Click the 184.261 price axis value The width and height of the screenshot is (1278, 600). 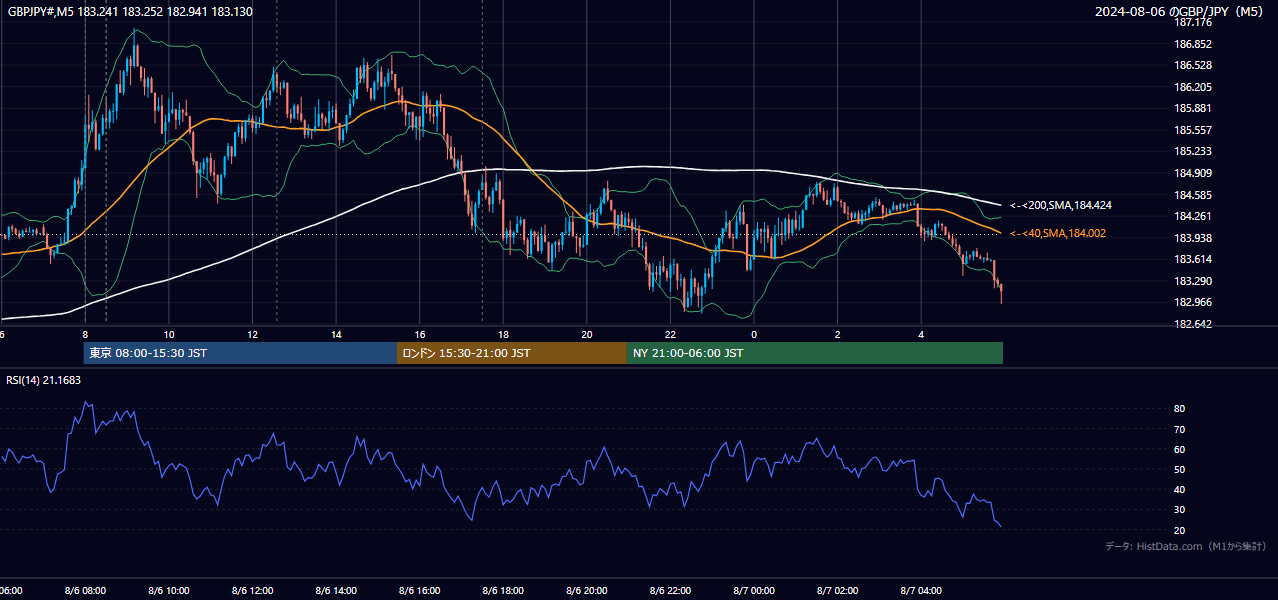coord(1193,216)
